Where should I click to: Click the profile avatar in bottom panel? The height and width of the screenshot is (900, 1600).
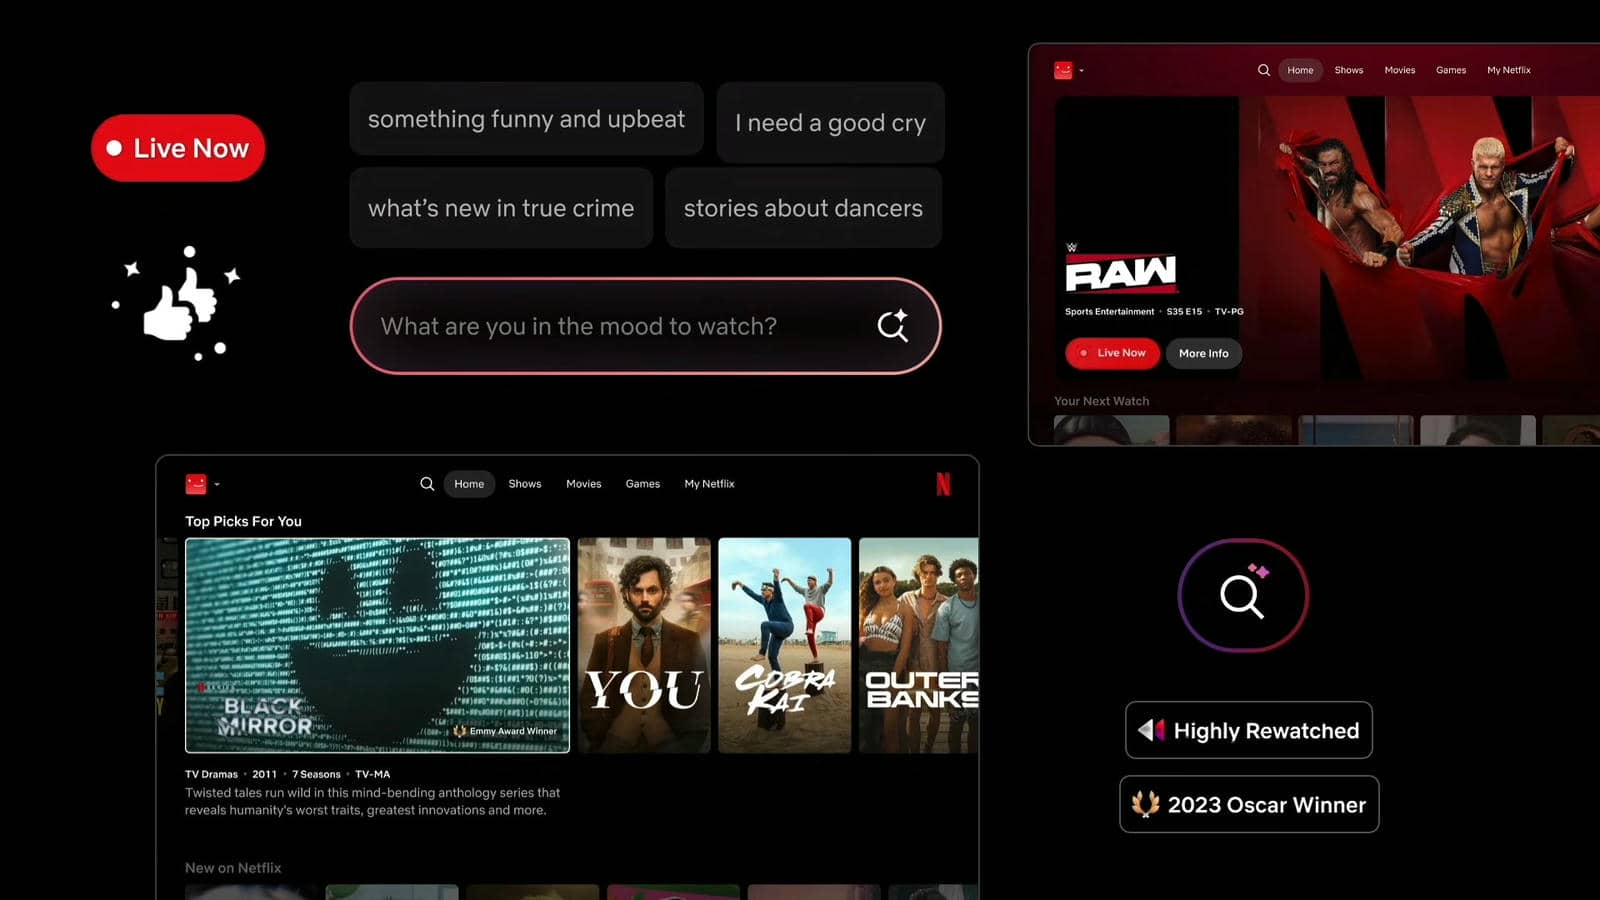(x=196, y=484)
